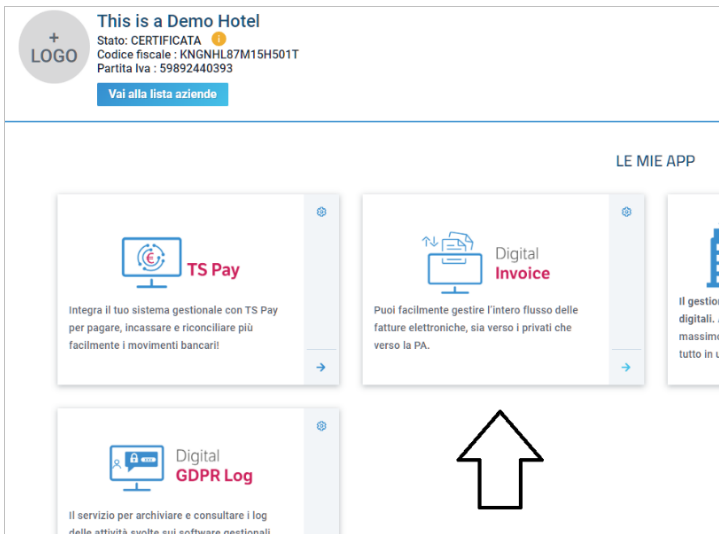
Task: Click the Digital Invoice document monitor logo
Action: pyautogui.click(x=453, y=262)
